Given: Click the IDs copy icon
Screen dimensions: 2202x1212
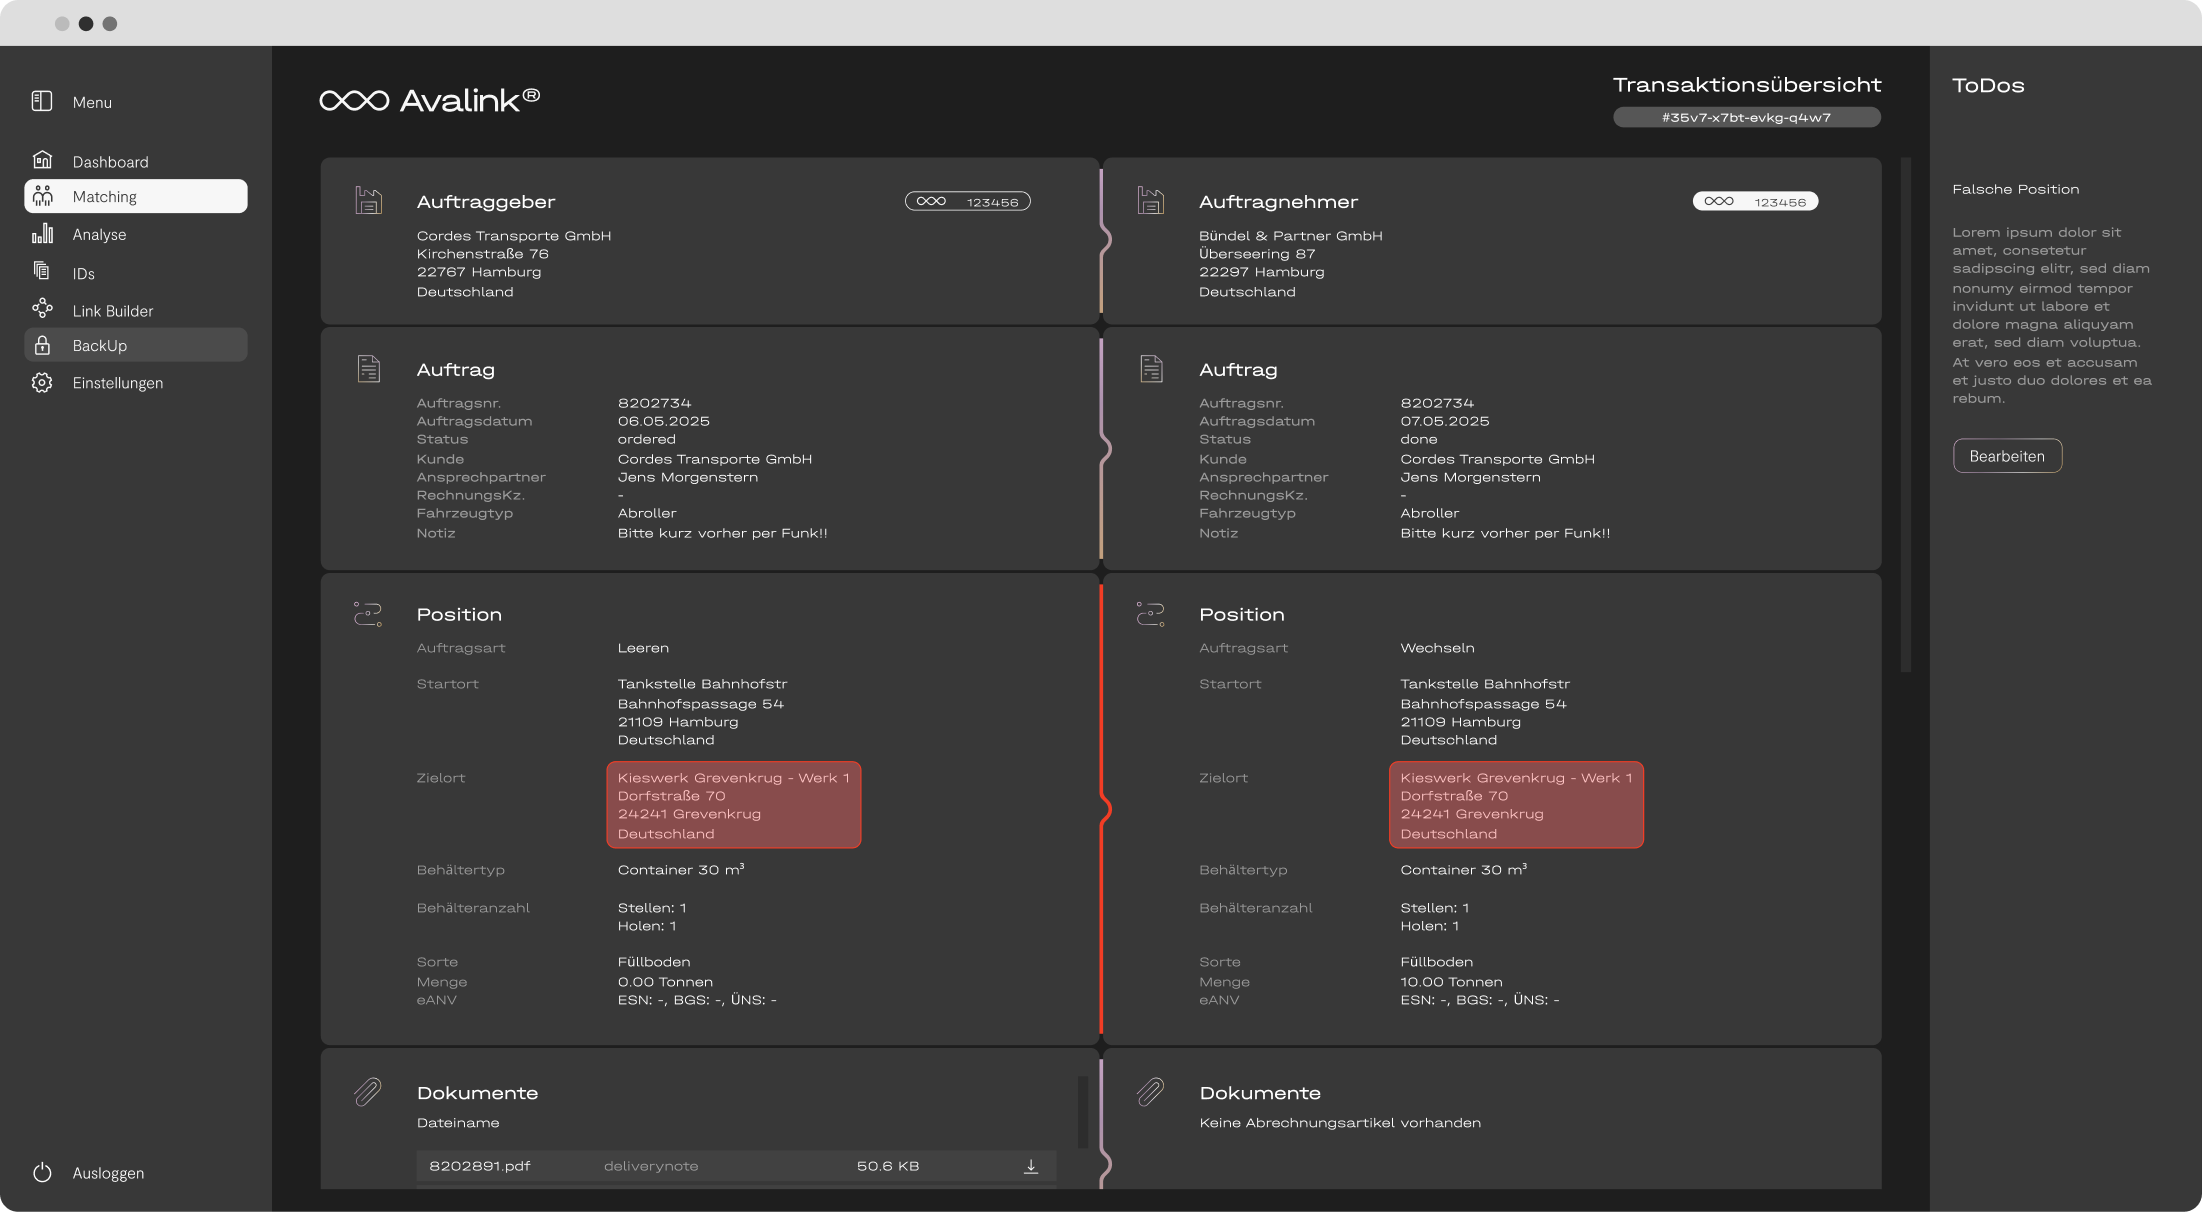Looking at the screenshot, I should pyautogui.click(x=42, y=271).
